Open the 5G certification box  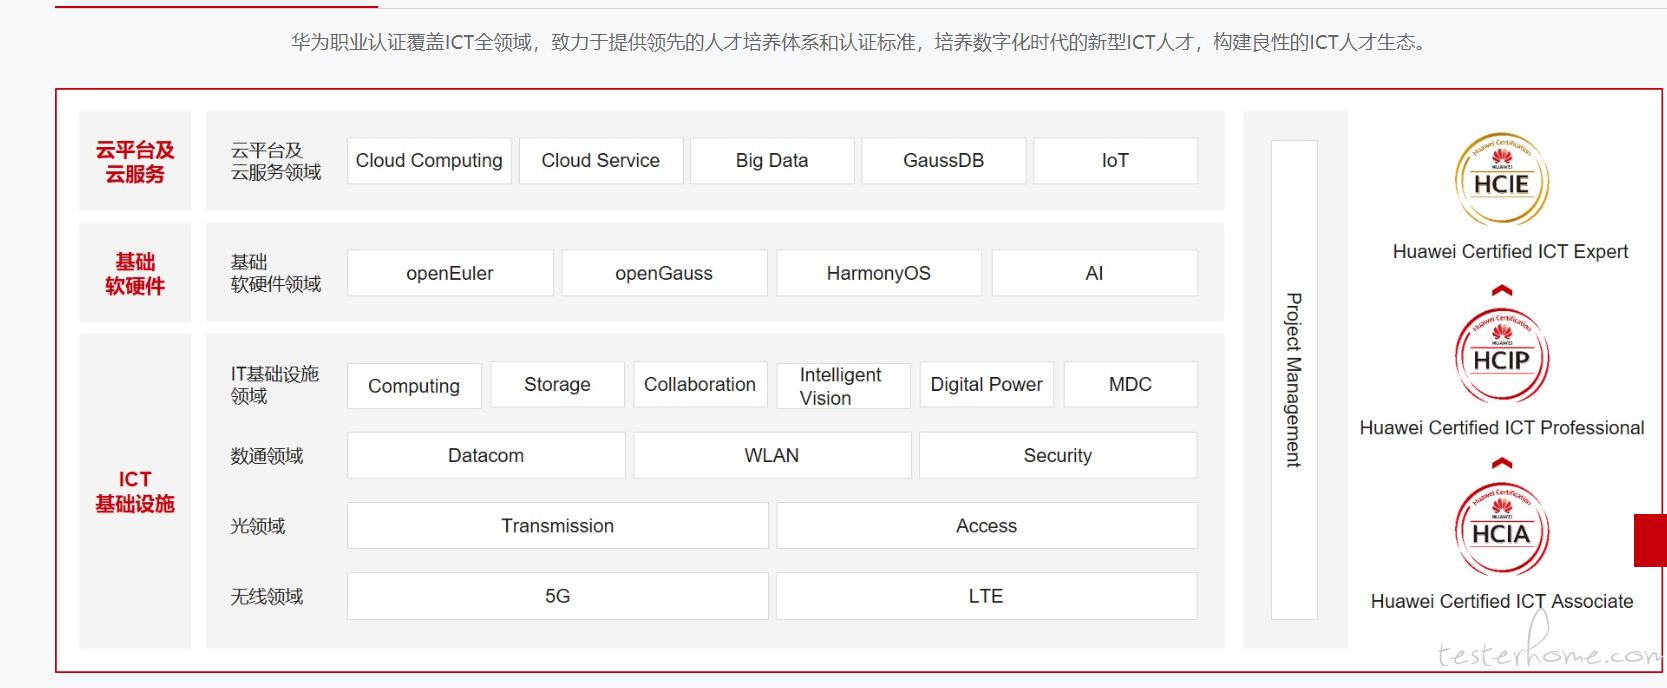pos(557,596)
